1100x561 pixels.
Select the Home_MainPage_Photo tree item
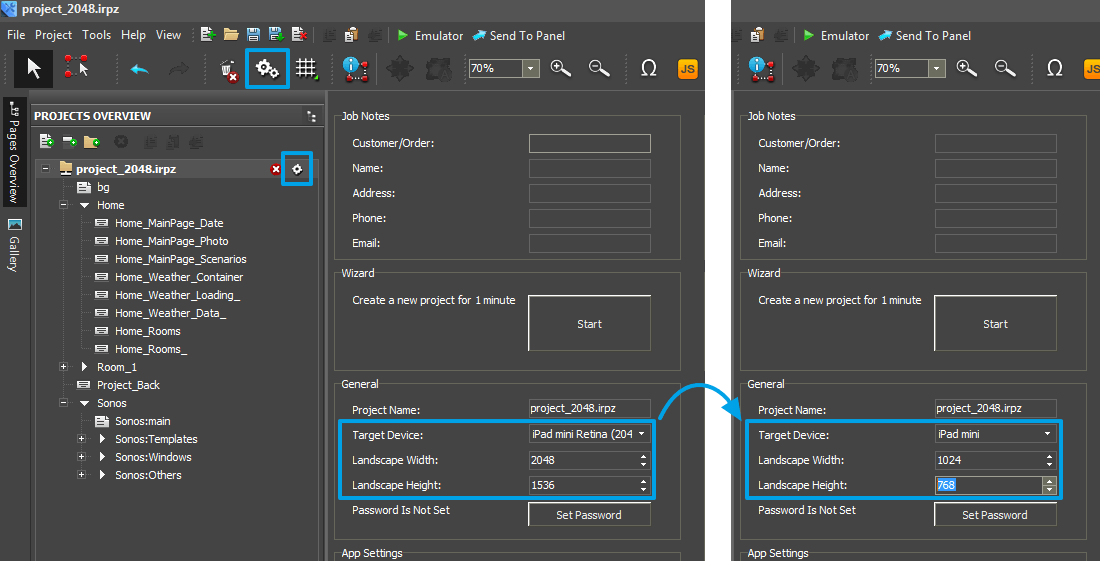171,241
